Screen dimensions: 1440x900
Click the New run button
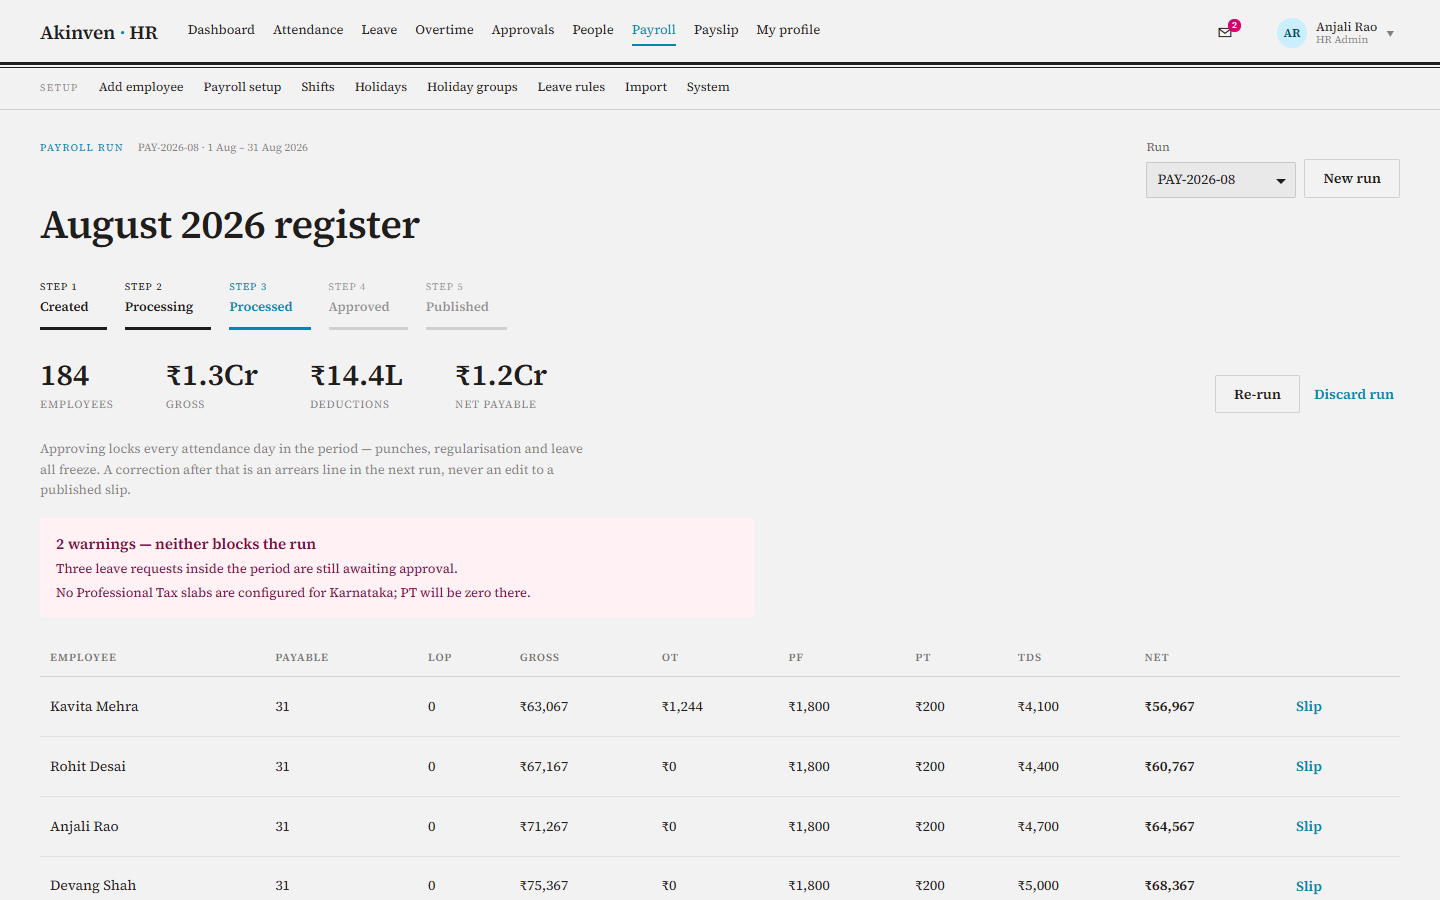point(1352,179)
